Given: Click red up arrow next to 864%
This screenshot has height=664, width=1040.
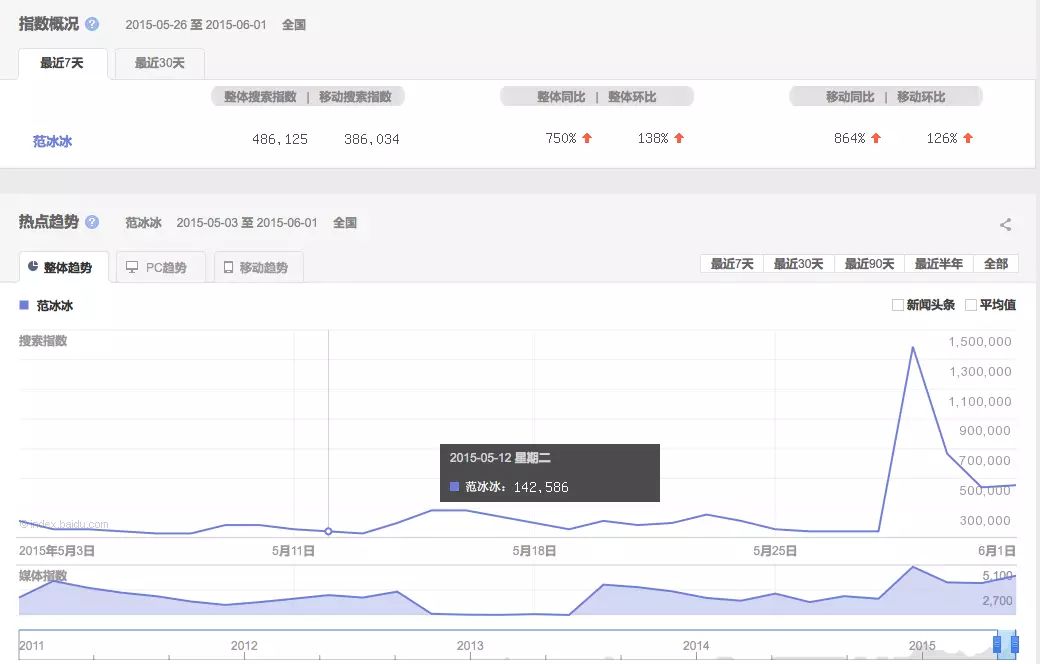Looking at the screenshot, I should pos(876,138).
